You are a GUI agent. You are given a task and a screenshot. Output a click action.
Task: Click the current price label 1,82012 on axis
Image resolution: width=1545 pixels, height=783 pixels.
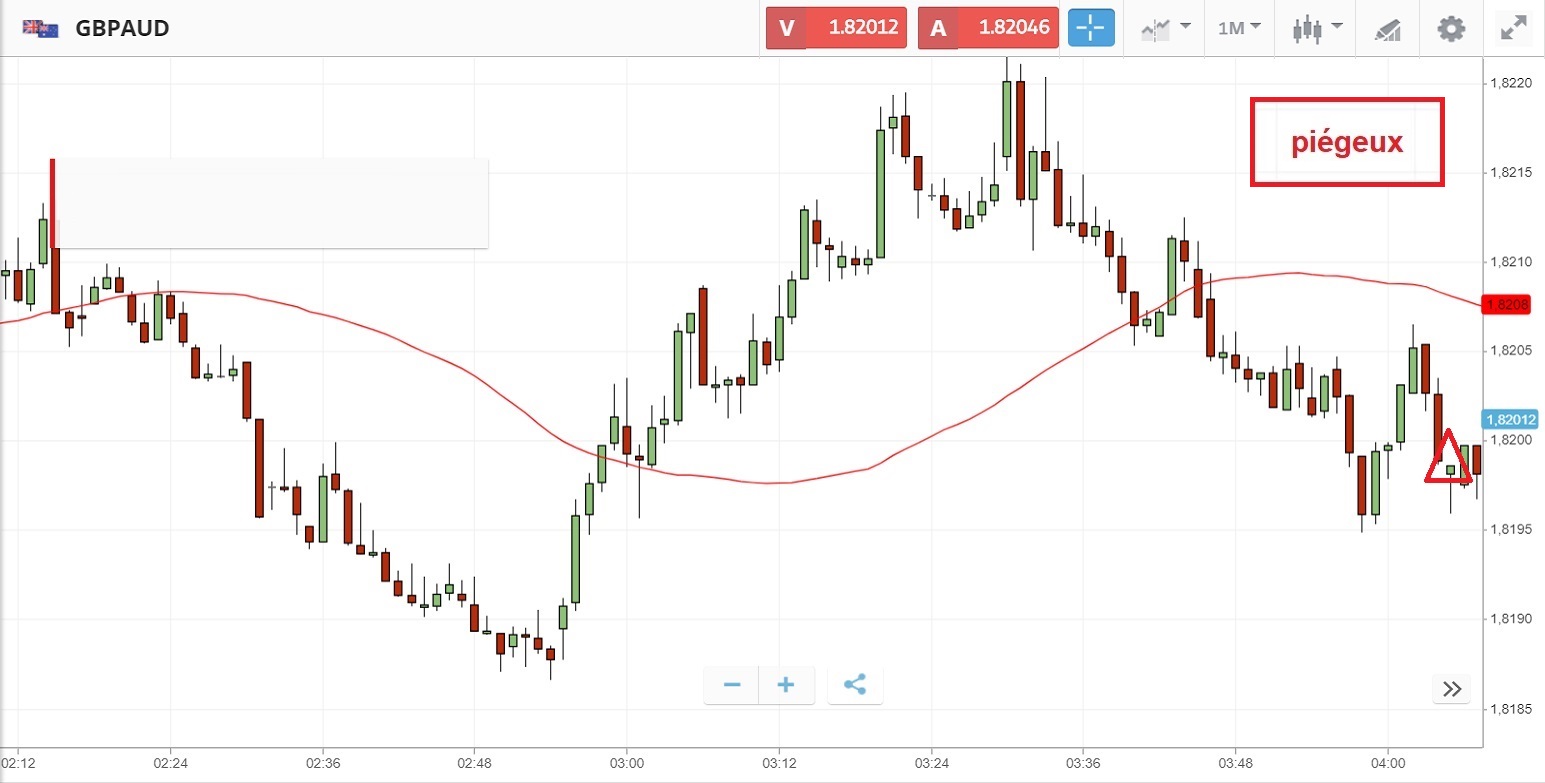coord(1510,420)
